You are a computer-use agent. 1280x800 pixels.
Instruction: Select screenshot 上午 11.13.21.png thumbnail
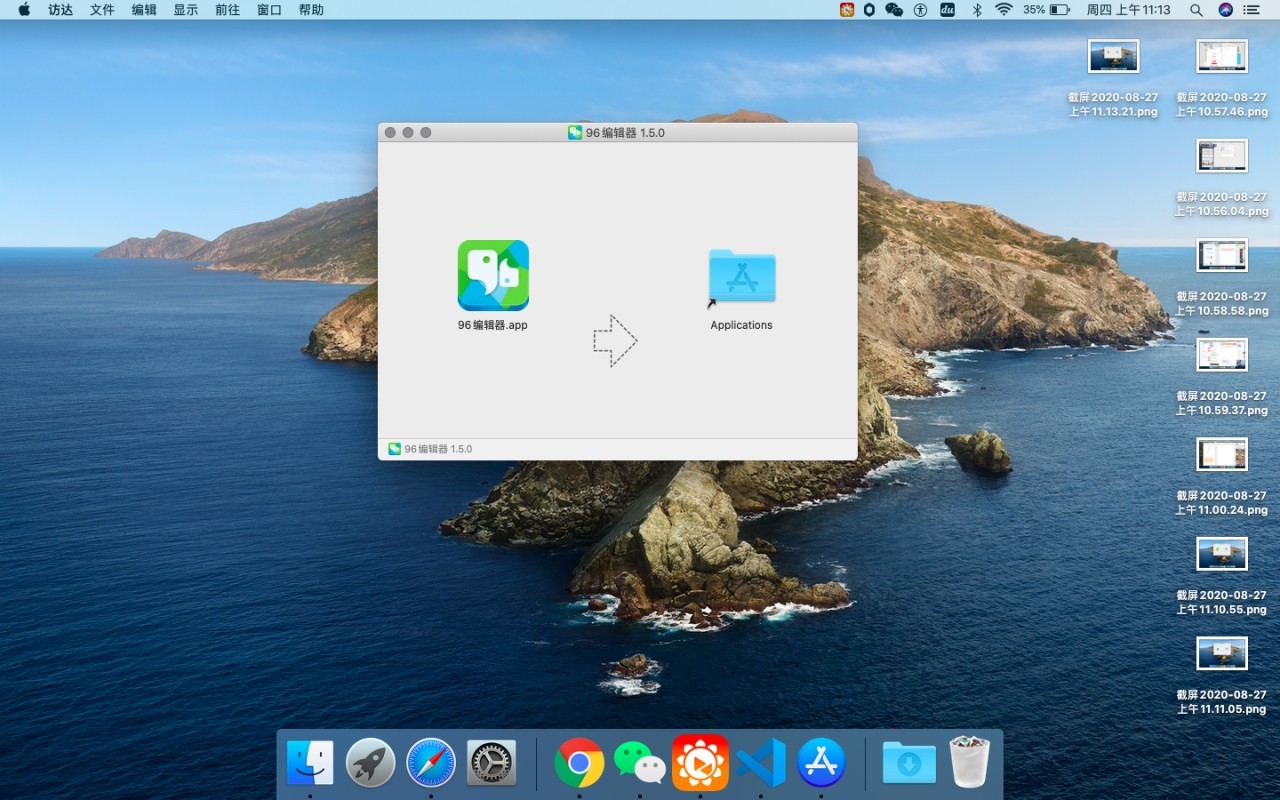point(1113,57)
